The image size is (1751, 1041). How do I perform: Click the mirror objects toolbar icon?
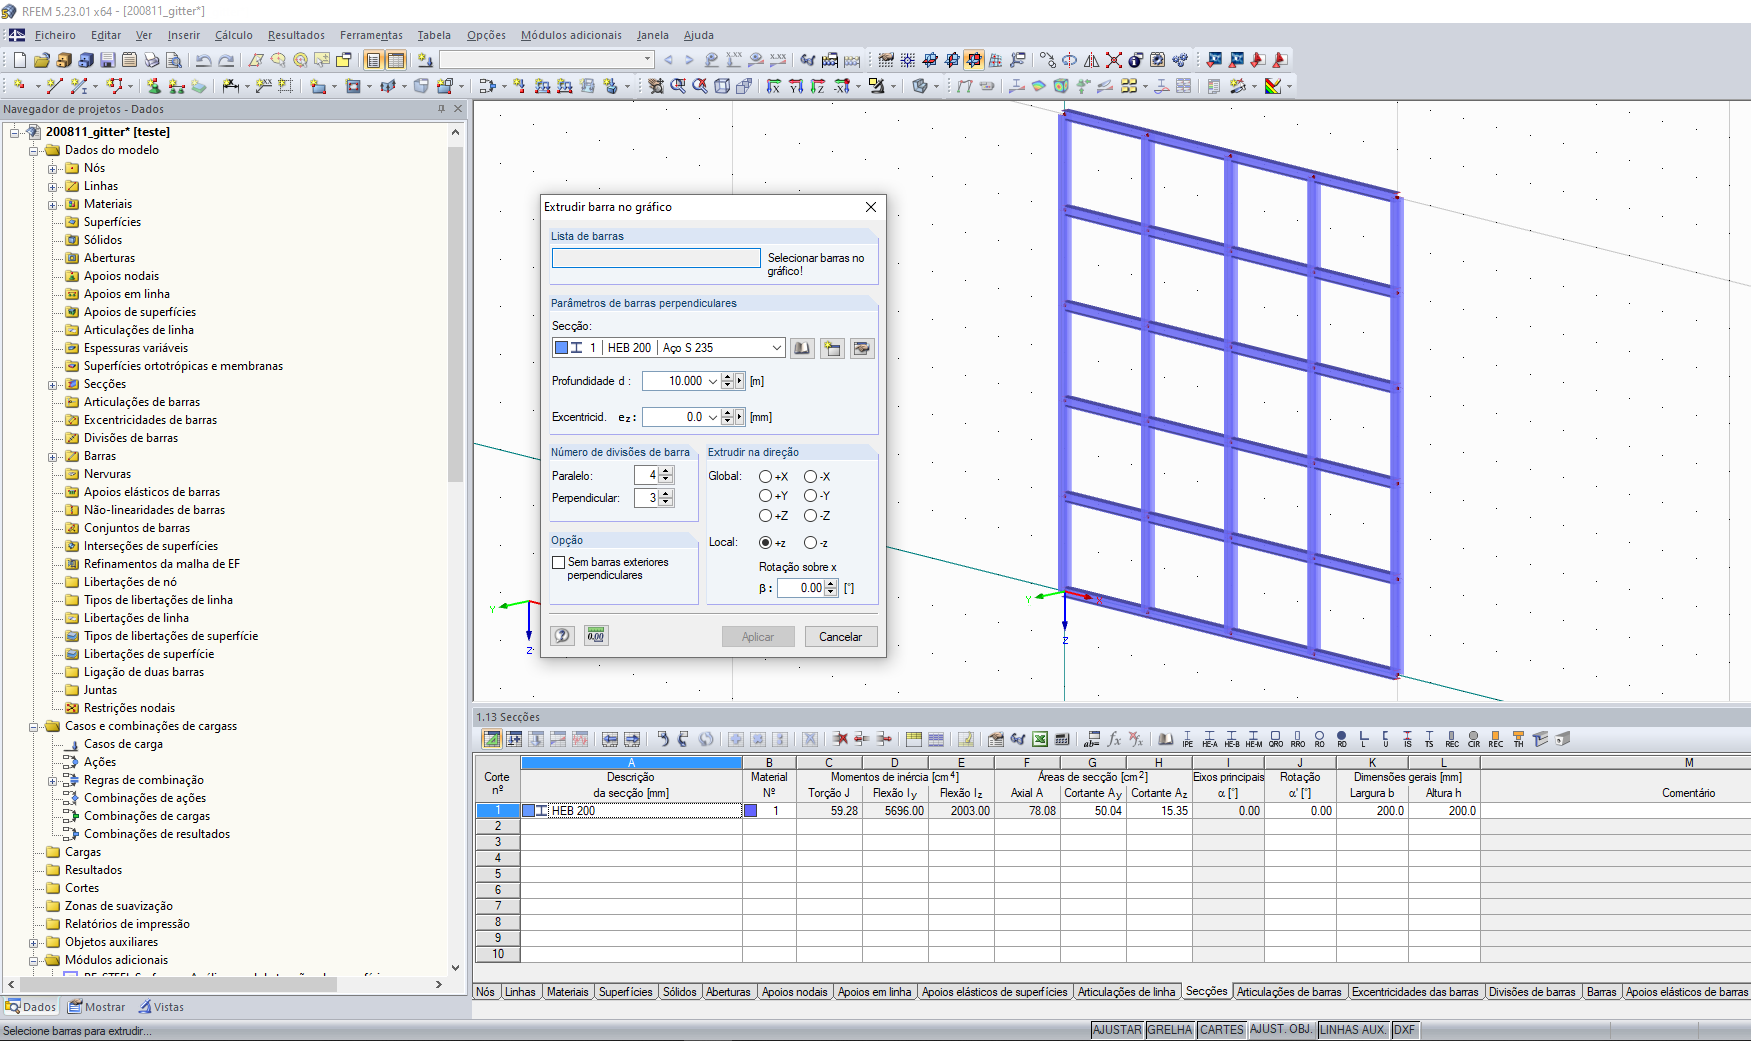(x=1092, y=60)
